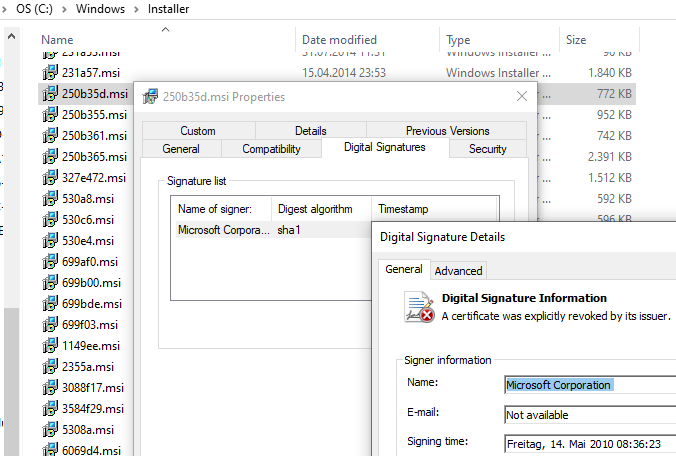Select the Microsoft Corporation signature row

[x=274, y=230]
